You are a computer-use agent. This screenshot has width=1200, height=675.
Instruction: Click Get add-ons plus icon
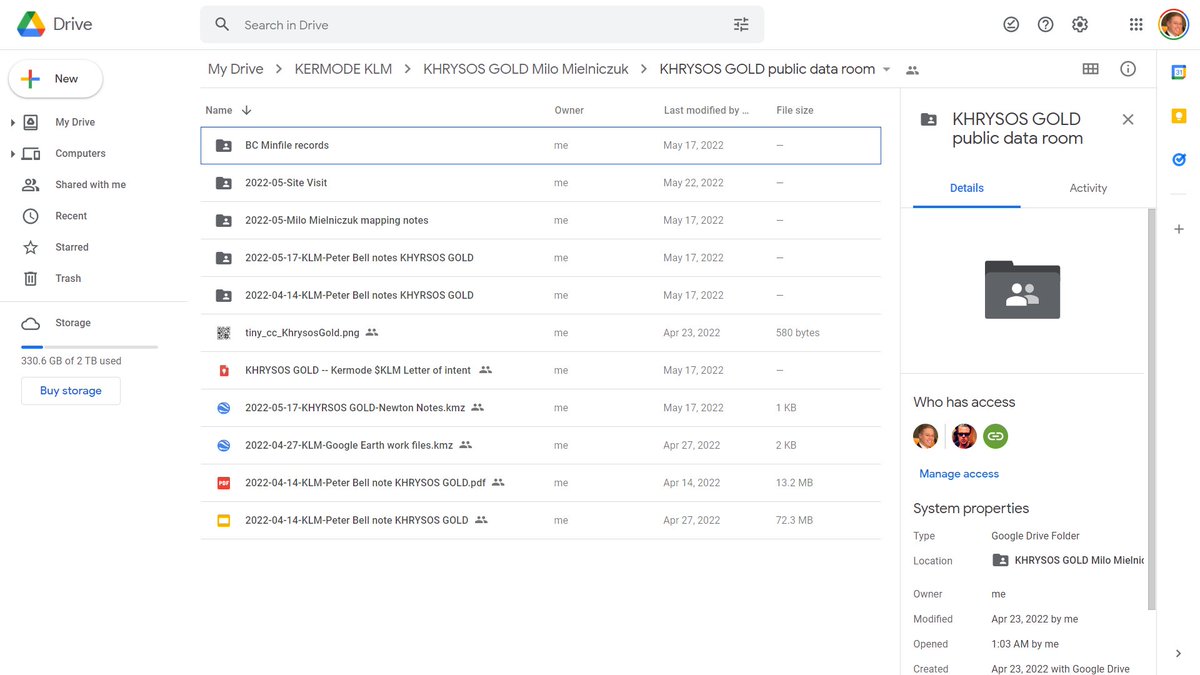point(1179,229)
